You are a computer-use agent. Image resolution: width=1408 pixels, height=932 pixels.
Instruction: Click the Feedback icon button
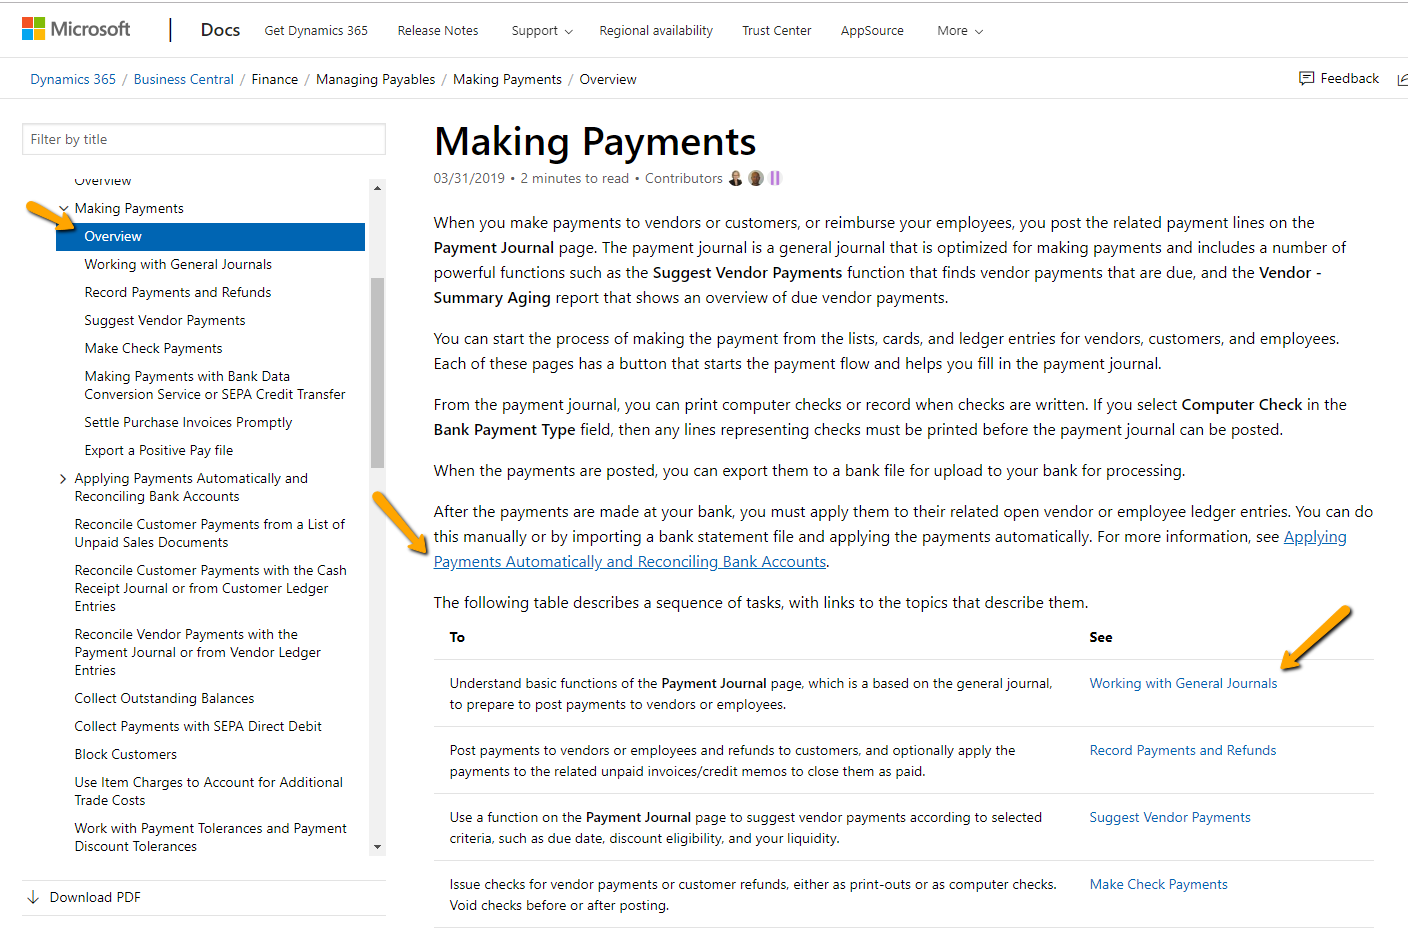point(1339,78)
